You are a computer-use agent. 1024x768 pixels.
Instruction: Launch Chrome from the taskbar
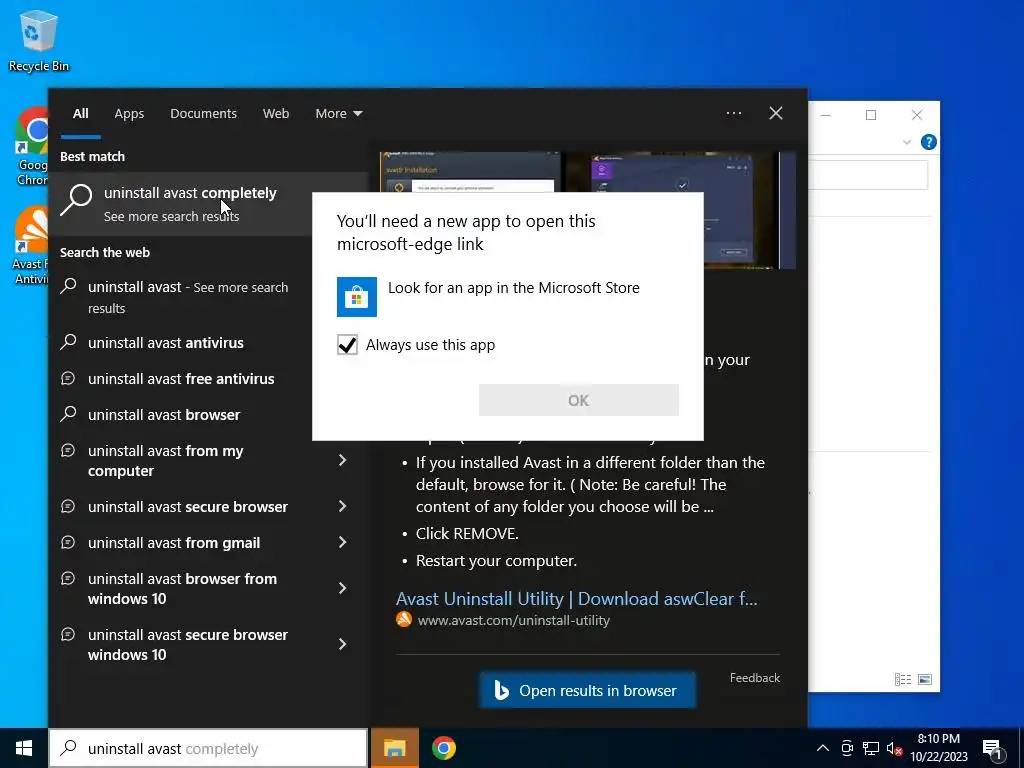coord(443,748)
